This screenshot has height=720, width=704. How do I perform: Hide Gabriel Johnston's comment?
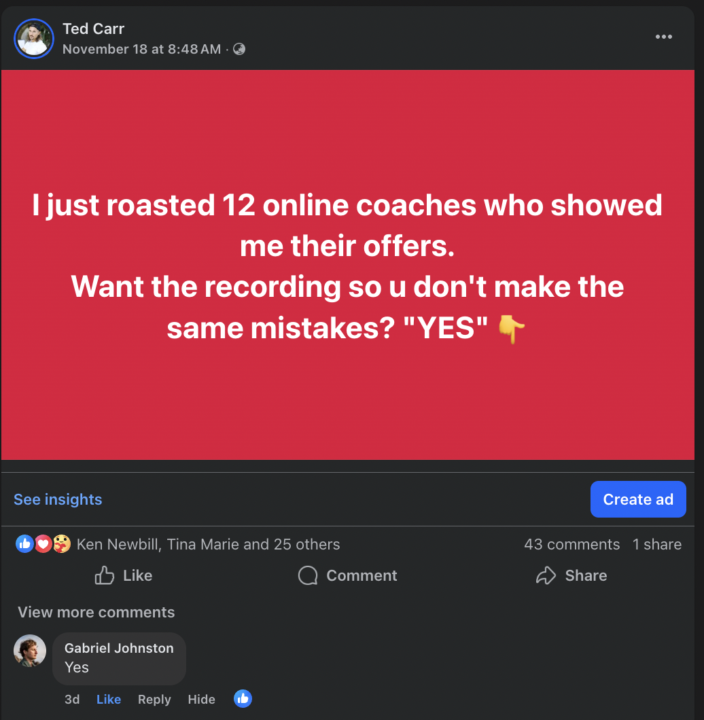click(201, 699)
